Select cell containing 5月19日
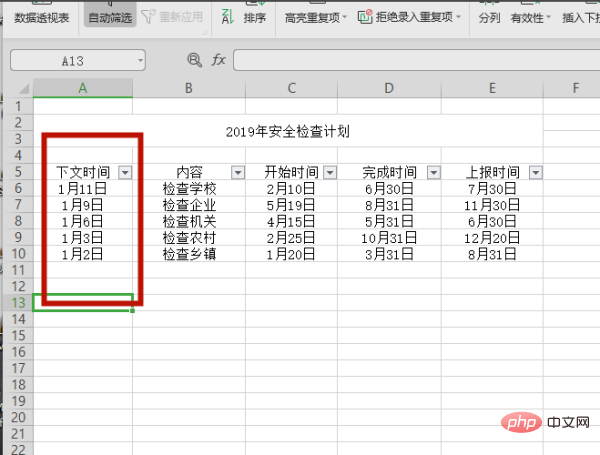The image size is (600, 455). tap(292, 205)
